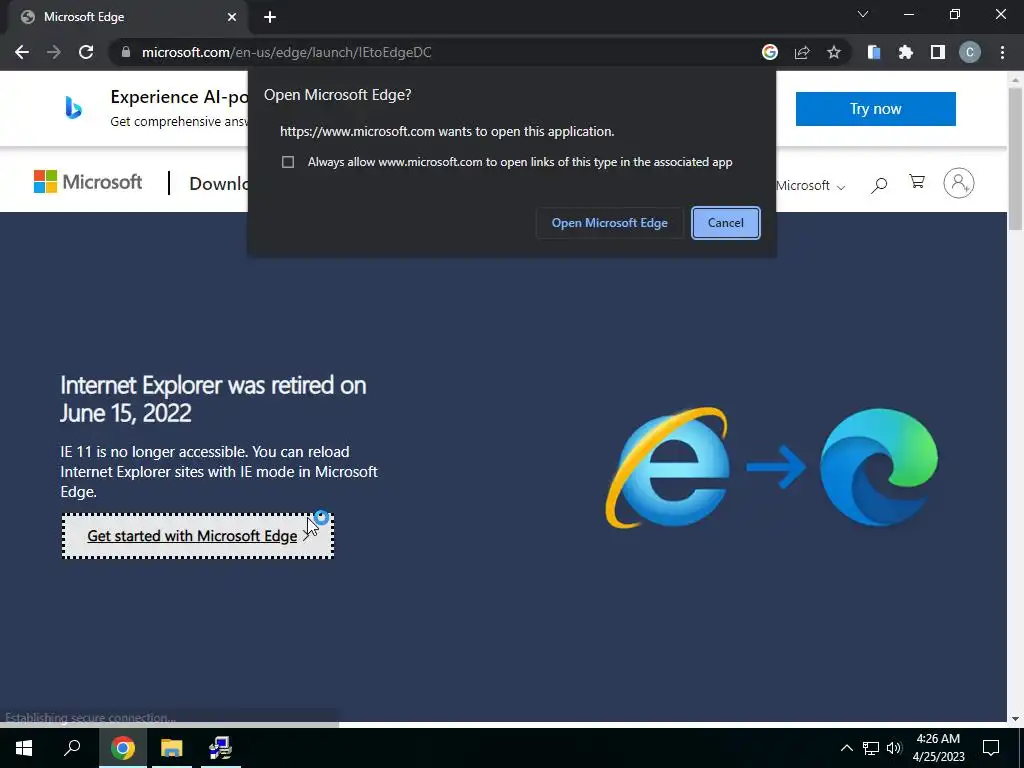Click the Download text in Microsoft header

(x=218, y=184)
